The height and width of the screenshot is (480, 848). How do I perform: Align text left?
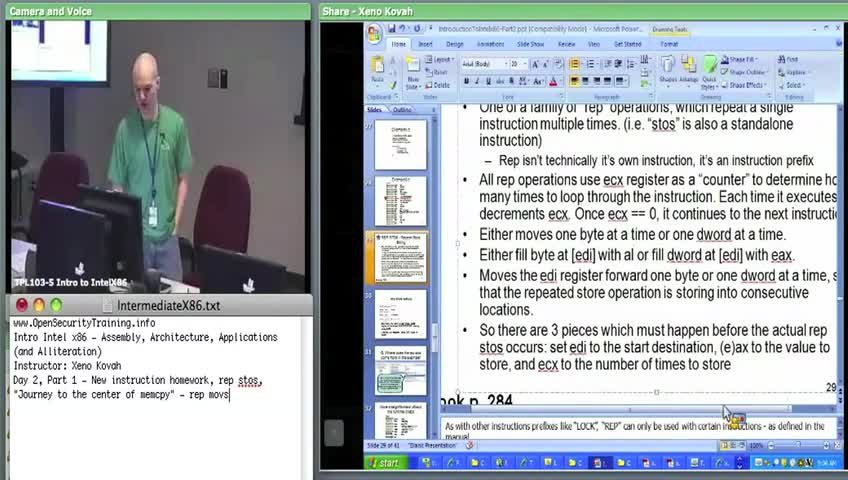pos(574,82)
